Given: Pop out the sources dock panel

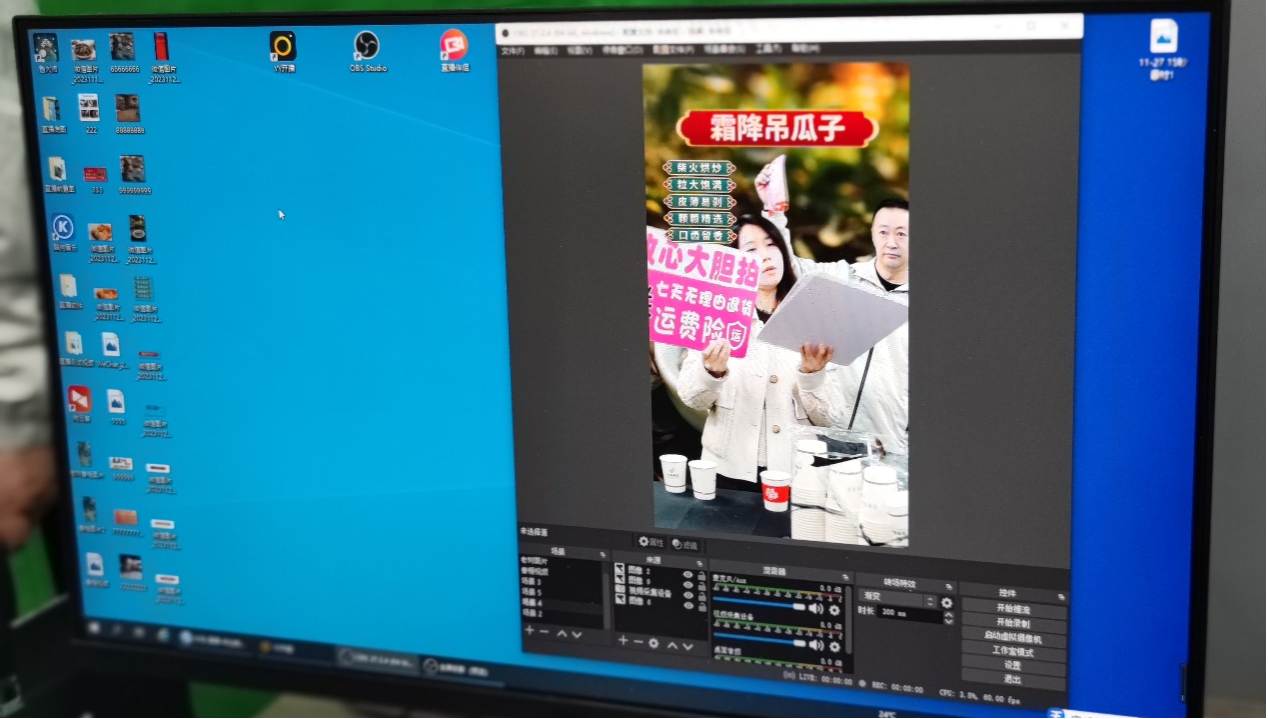Looking at the screenshot, I should (x=700, y=562).
